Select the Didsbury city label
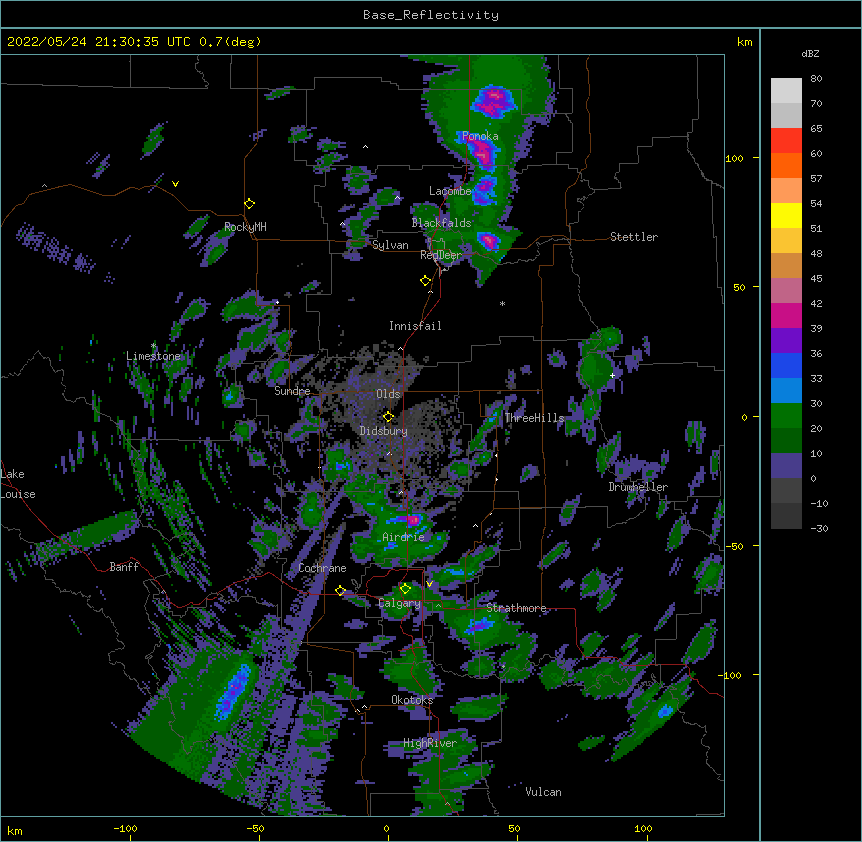This screenshot has height=842, width=862. pyautogui.click(x=384, y=431)
